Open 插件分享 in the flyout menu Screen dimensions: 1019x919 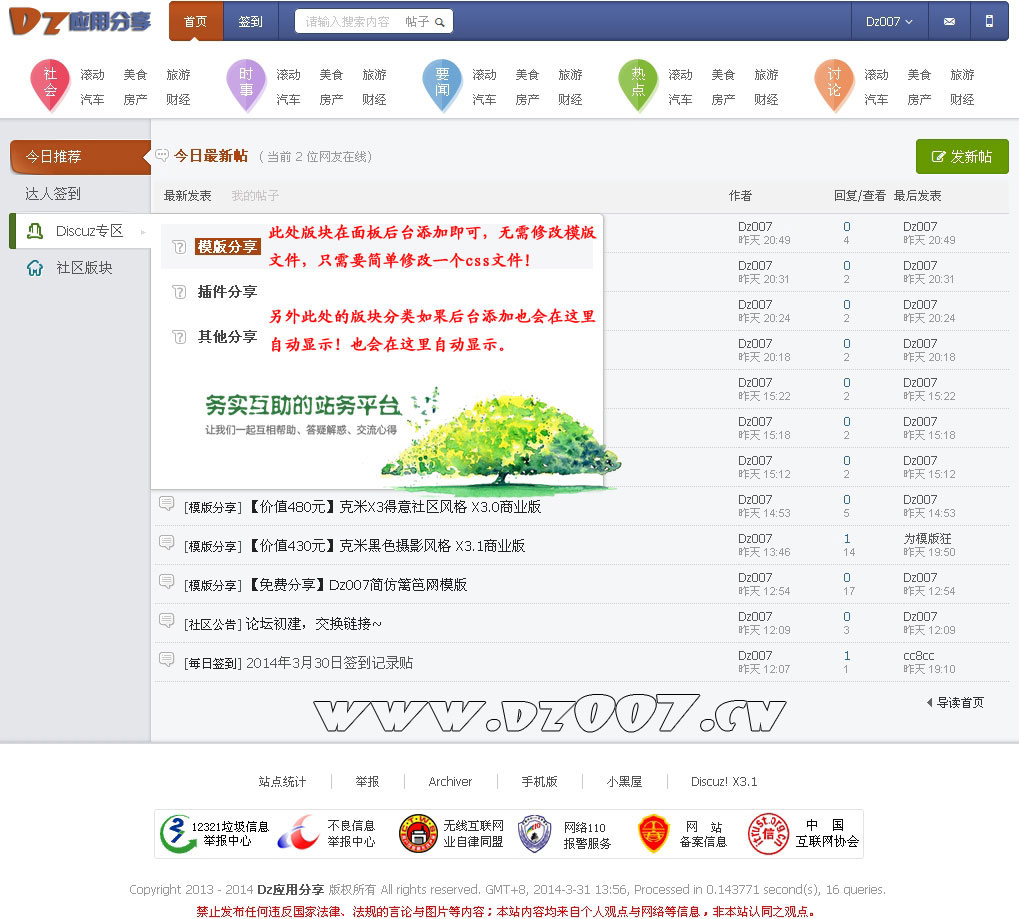[227, 292]
